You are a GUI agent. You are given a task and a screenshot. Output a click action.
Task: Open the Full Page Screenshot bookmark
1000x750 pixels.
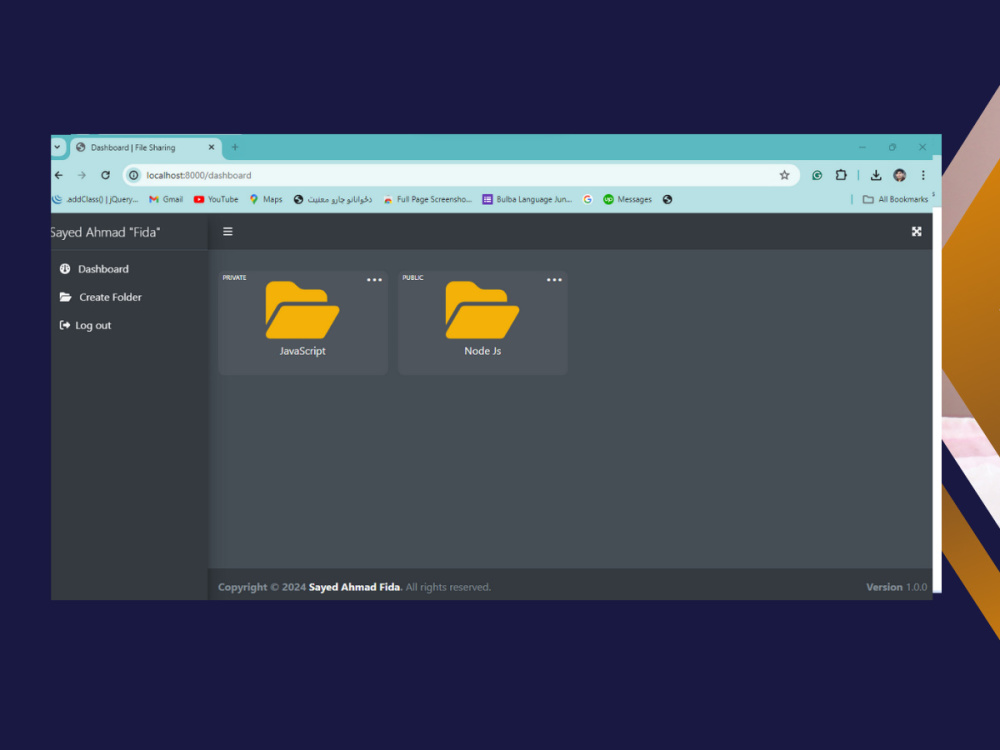click(427, 200)
